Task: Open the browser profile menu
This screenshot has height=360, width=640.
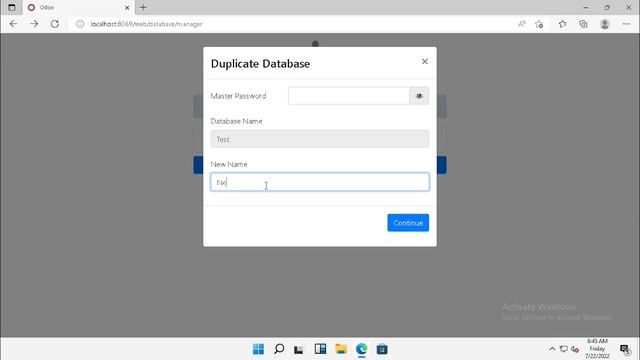Action: pos(604,24)
